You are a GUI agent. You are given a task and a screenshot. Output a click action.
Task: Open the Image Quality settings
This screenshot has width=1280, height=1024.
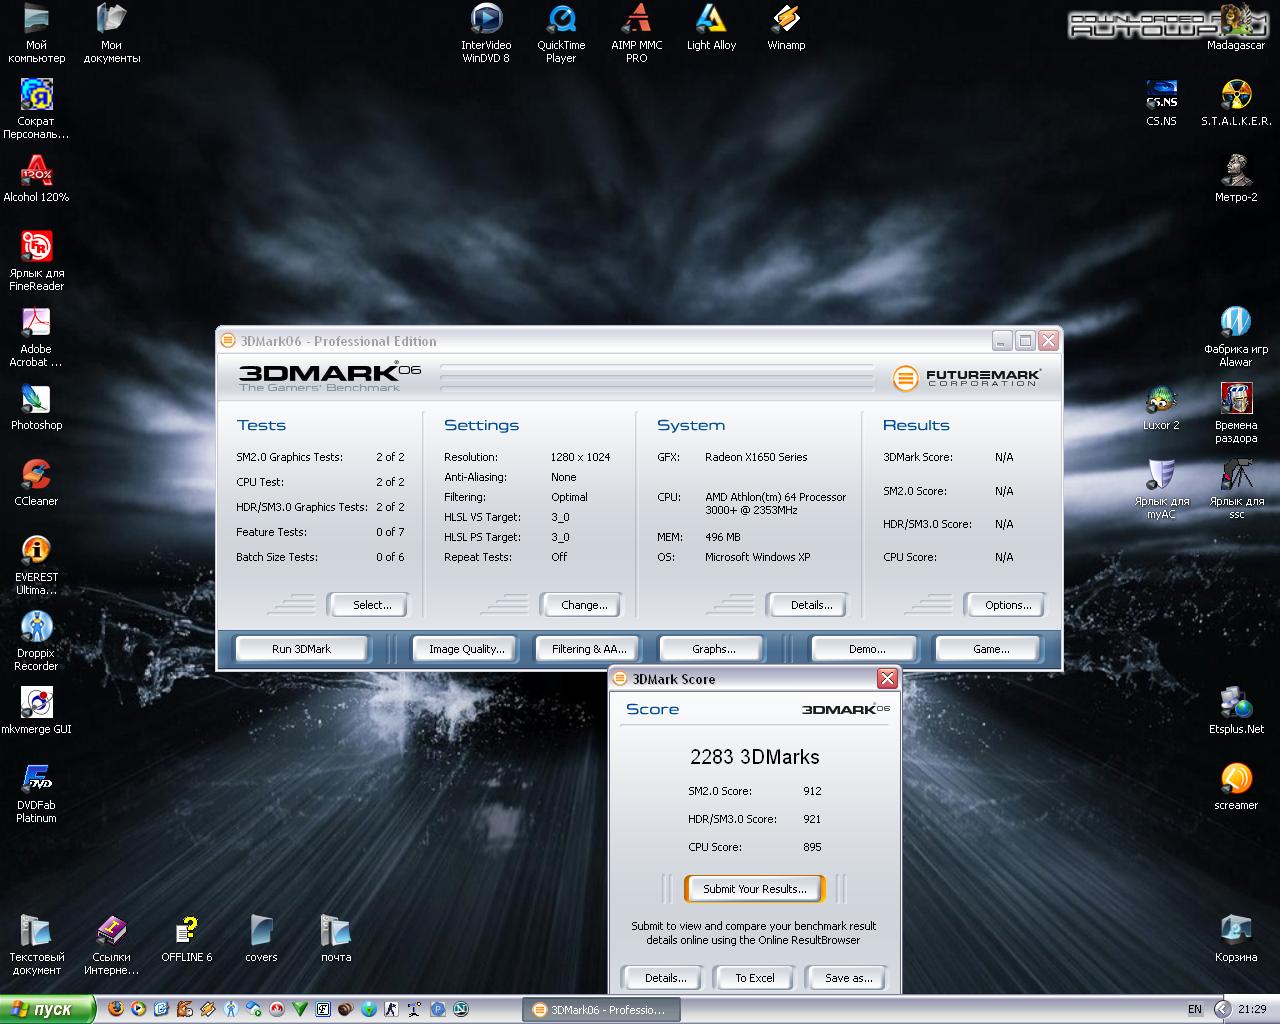click(466, 649)
